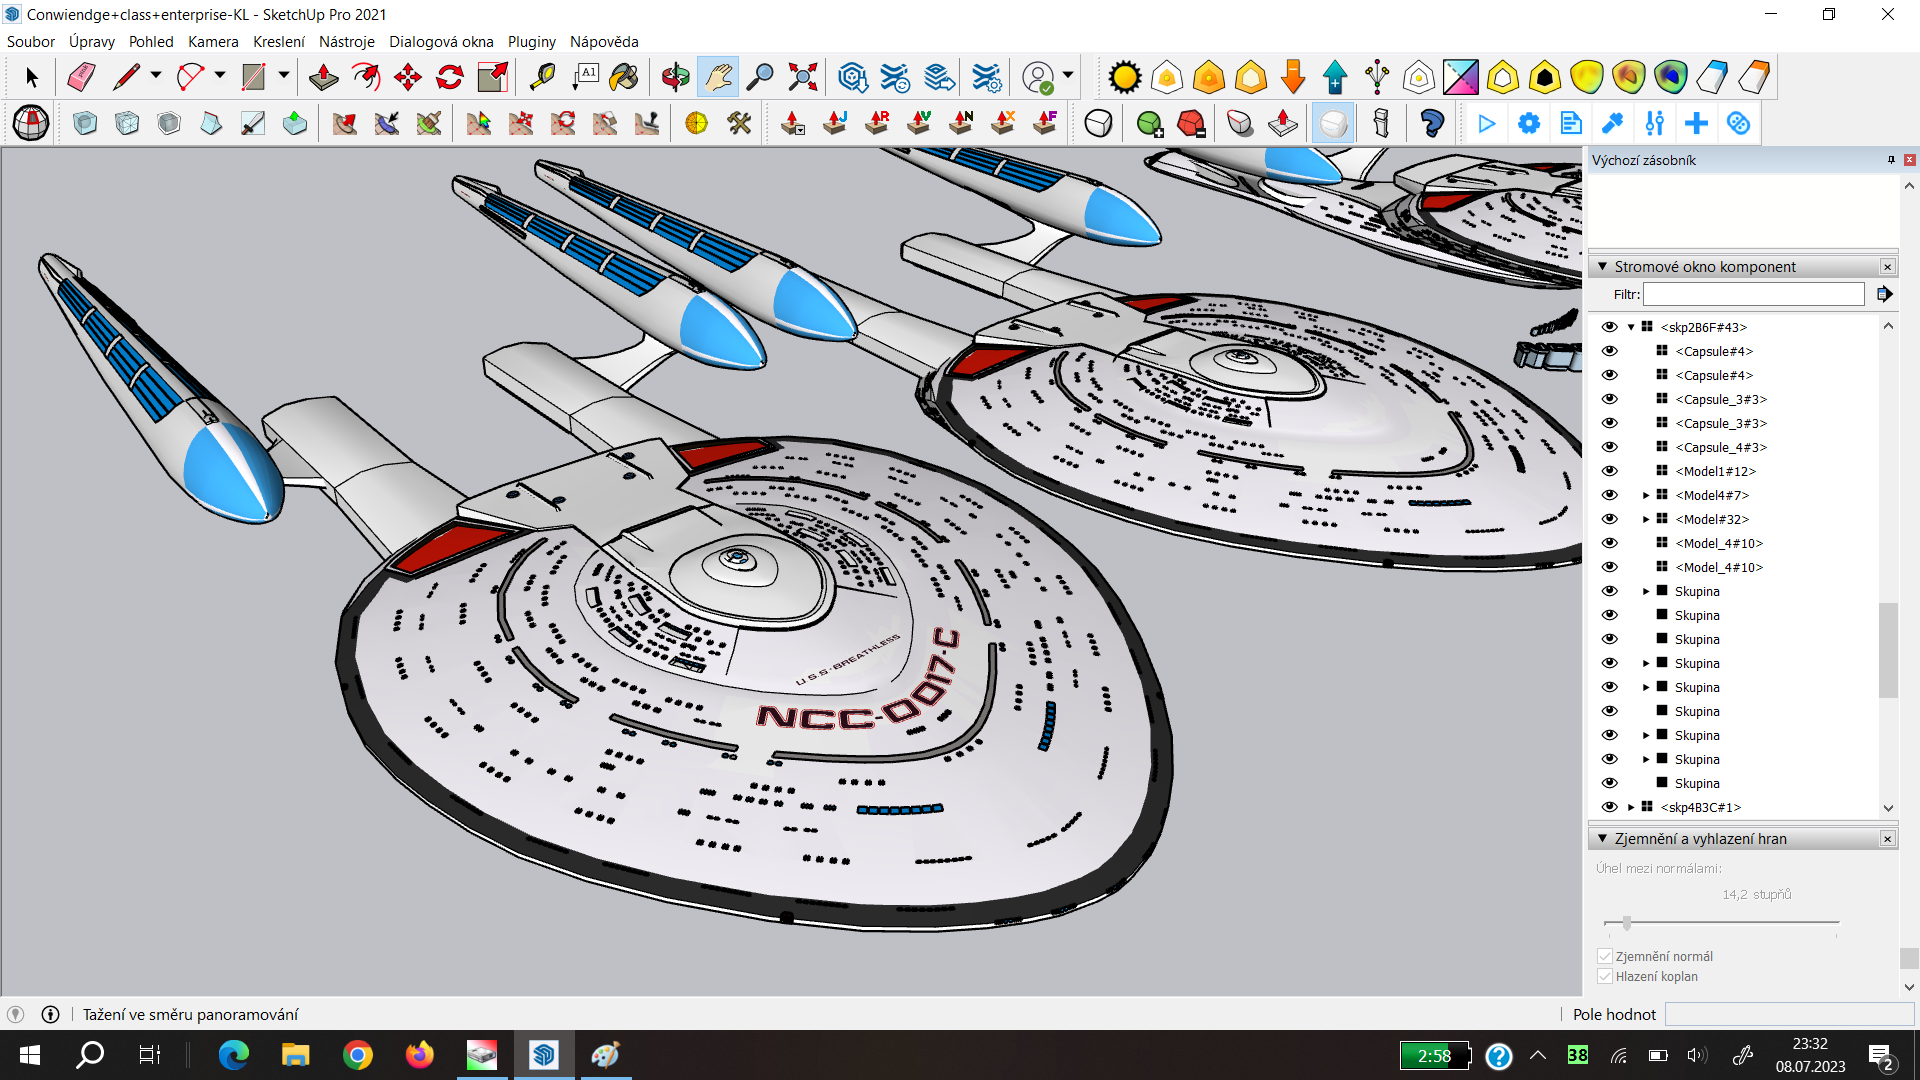Open the Úpravy menu
This screenshot has width=1920, height=1080.
[x=92, y=42]
